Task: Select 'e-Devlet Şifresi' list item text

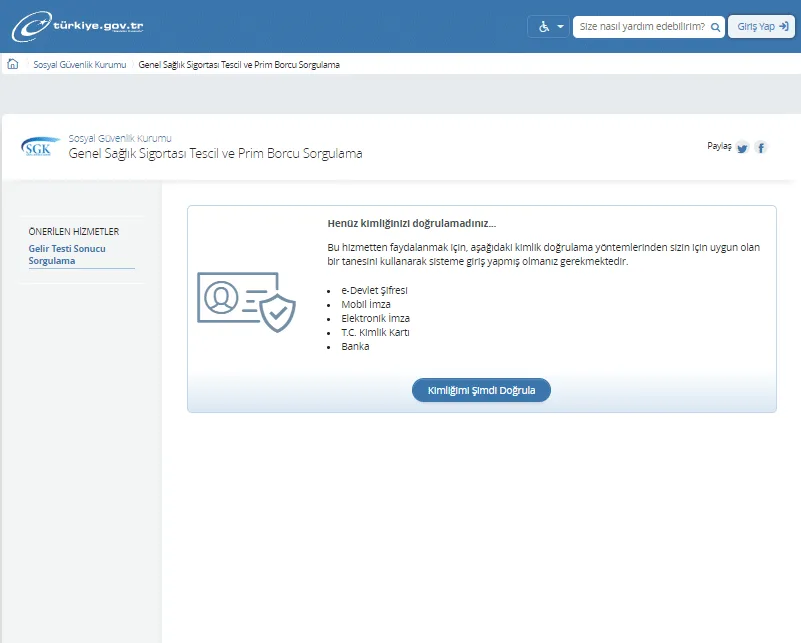Action: 374,290
